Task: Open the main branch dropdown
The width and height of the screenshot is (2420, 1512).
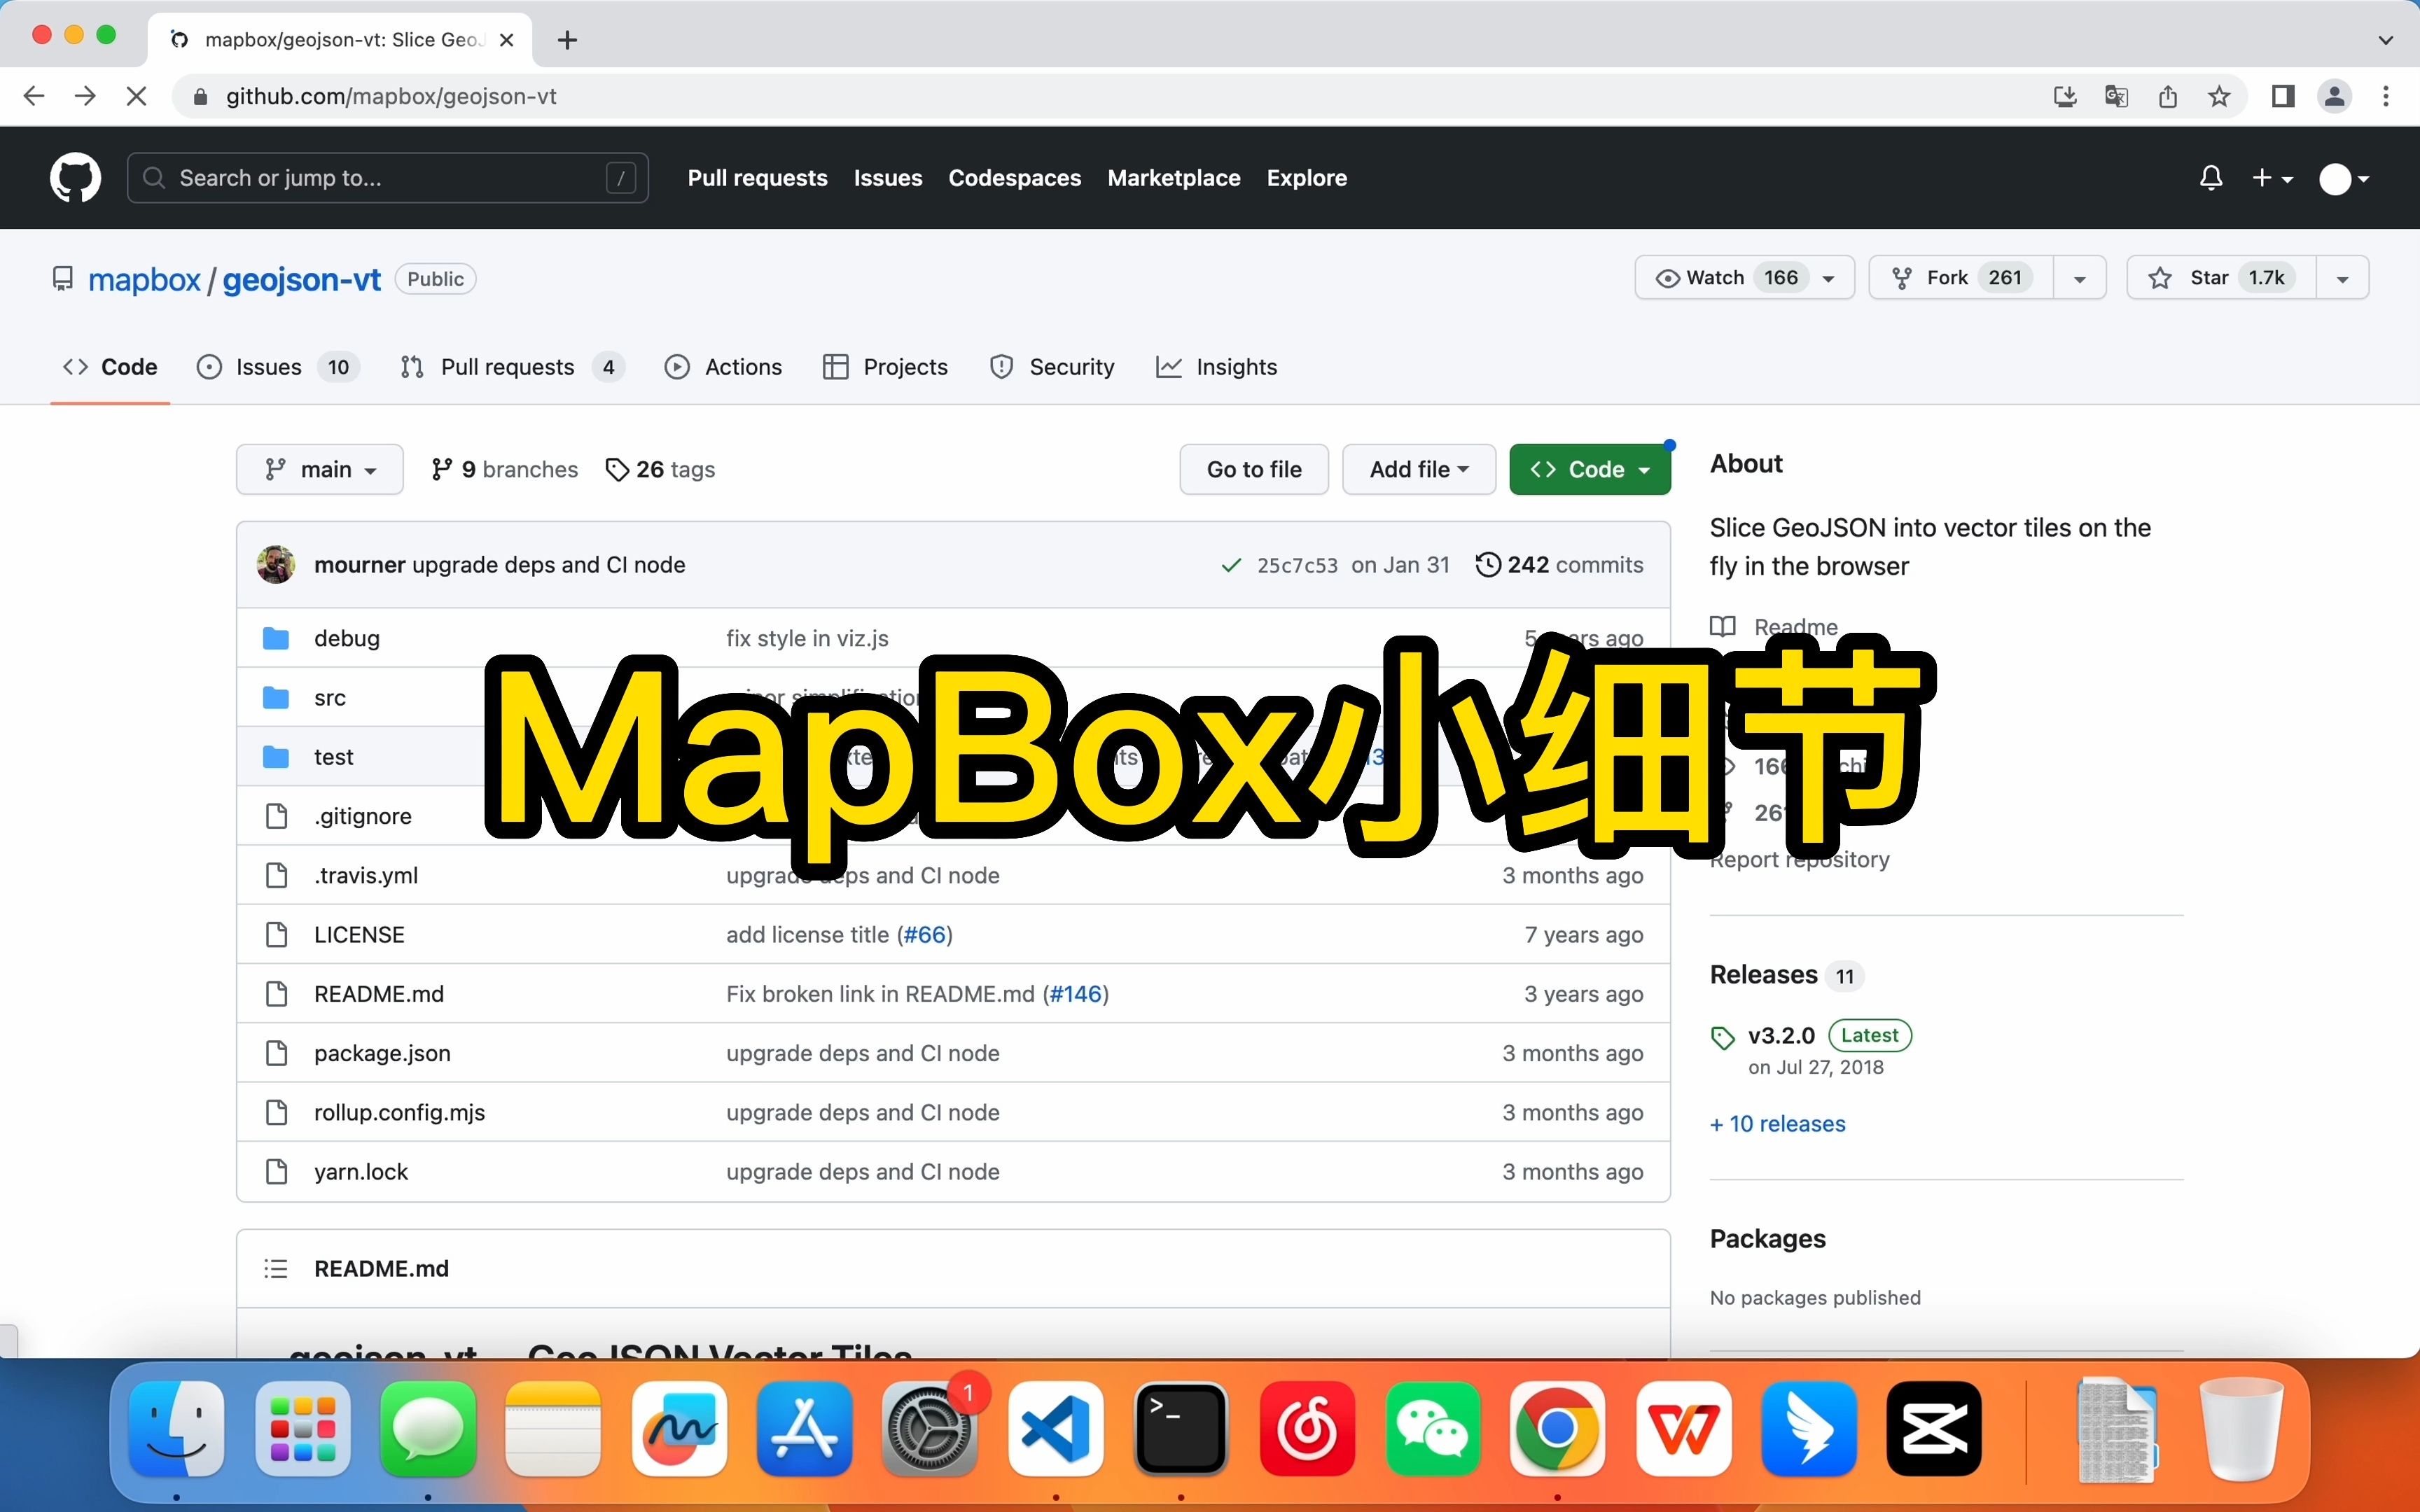Action: pyautogui.click(x=319, y=469)
